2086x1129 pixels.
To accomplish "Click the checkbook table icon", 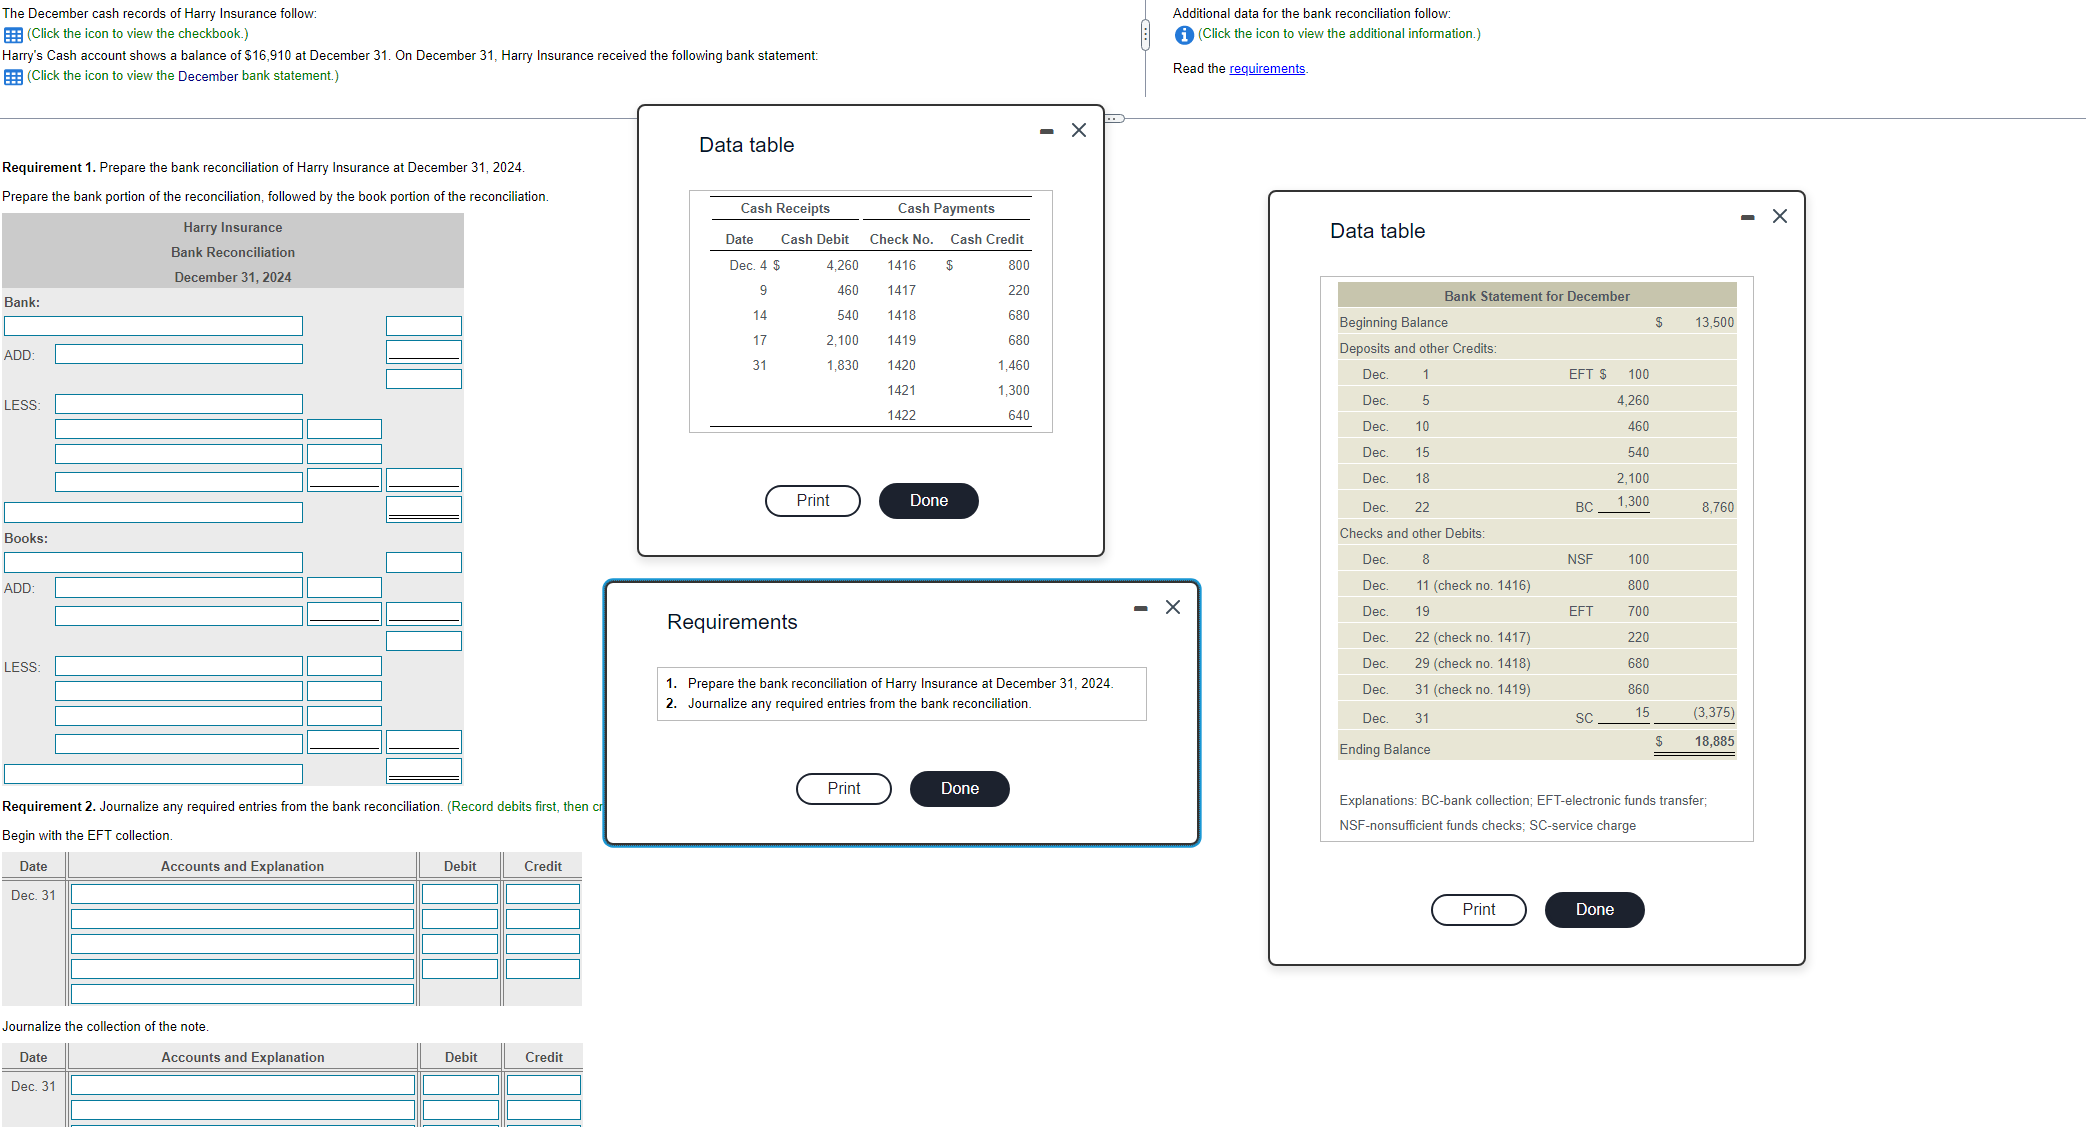I will pyautogui.click(x=13, y=35).
